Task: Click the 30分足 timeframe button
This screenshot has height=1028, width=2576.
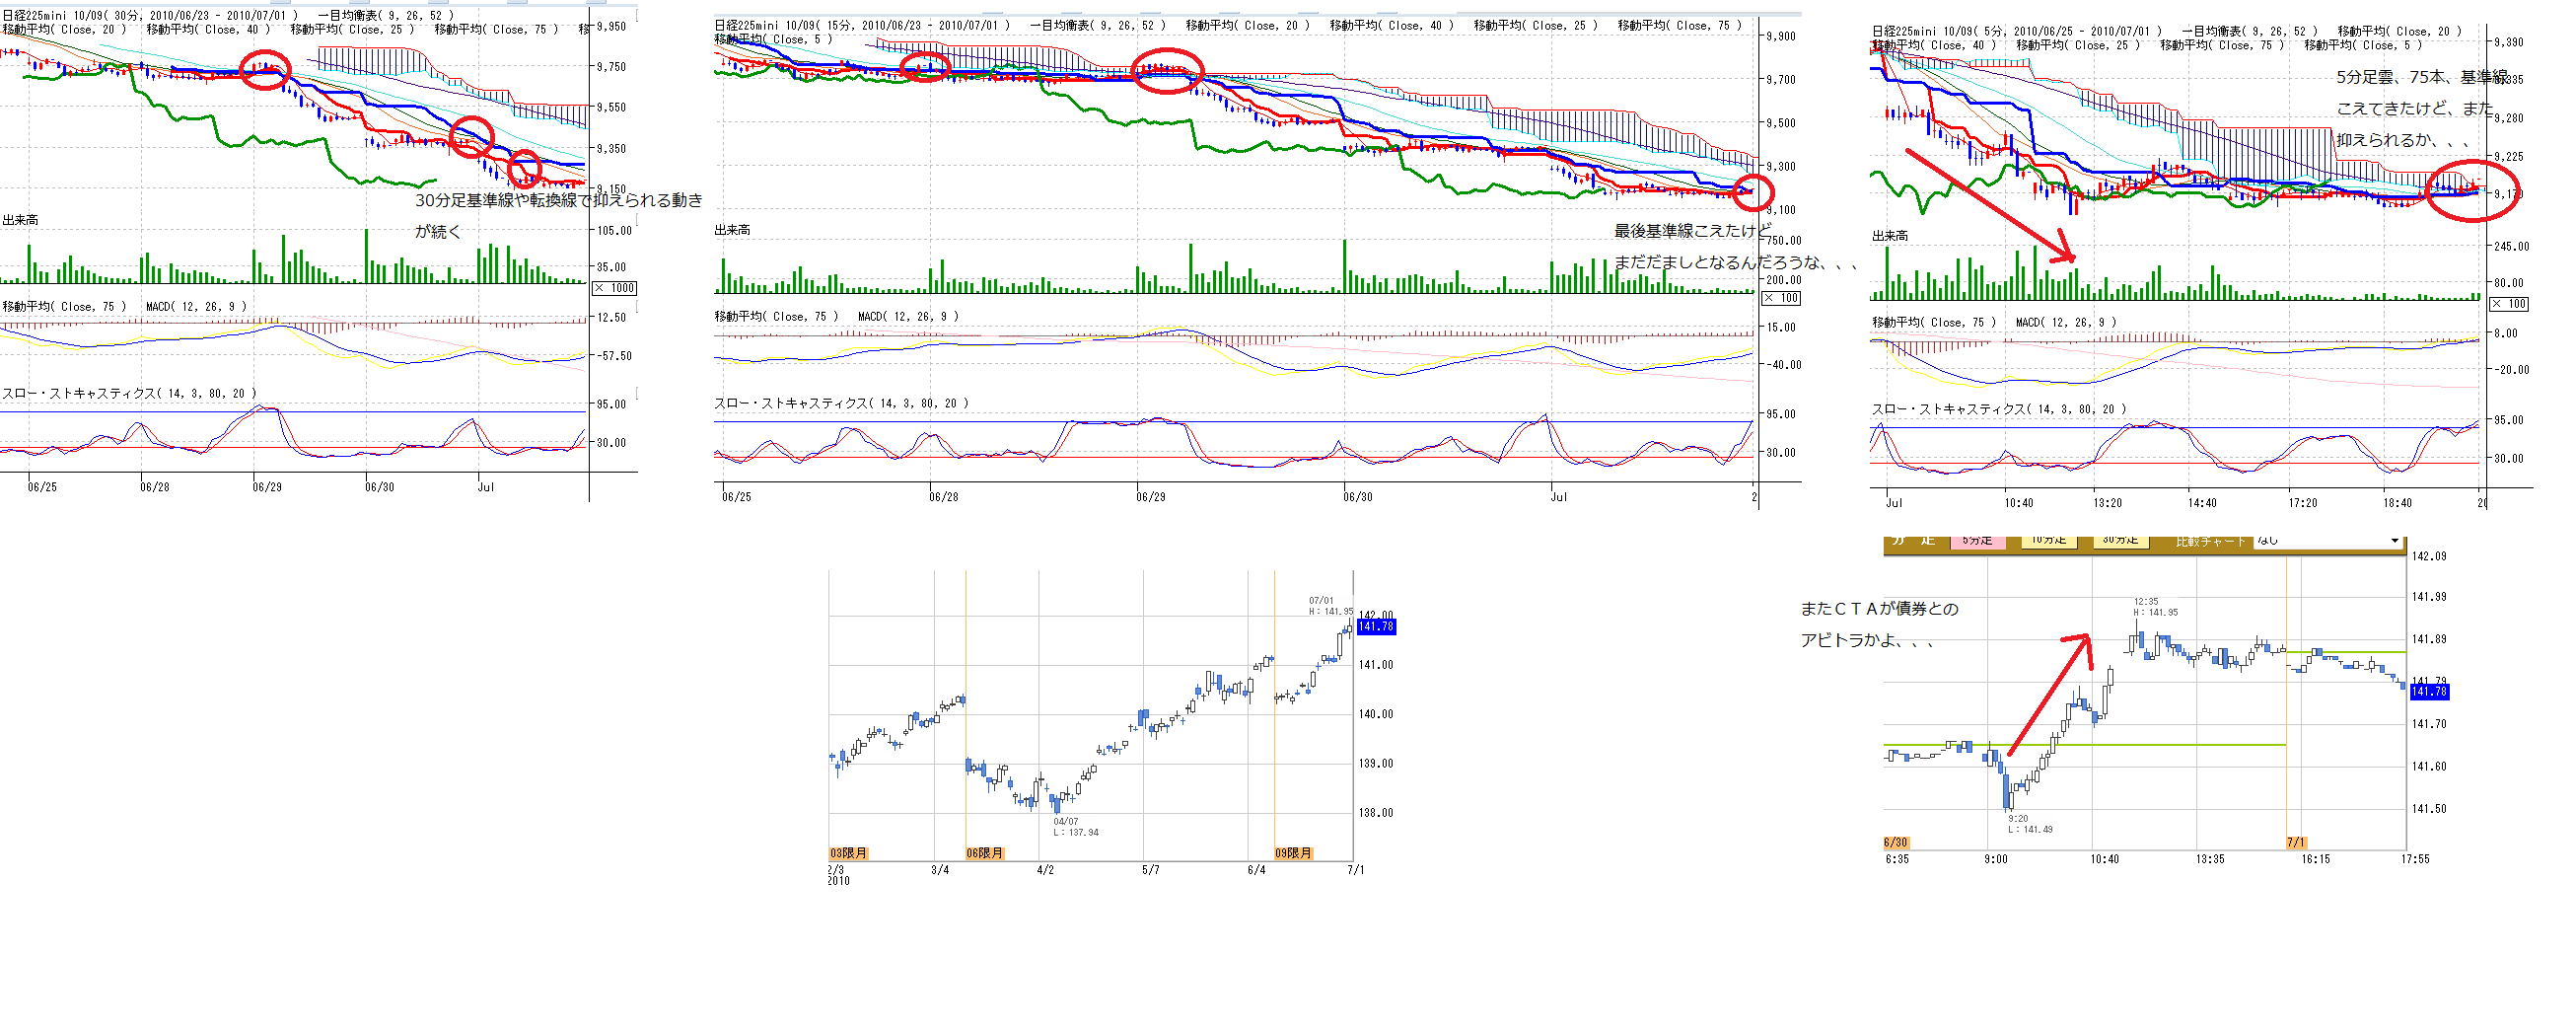Action: point(2120,541)
